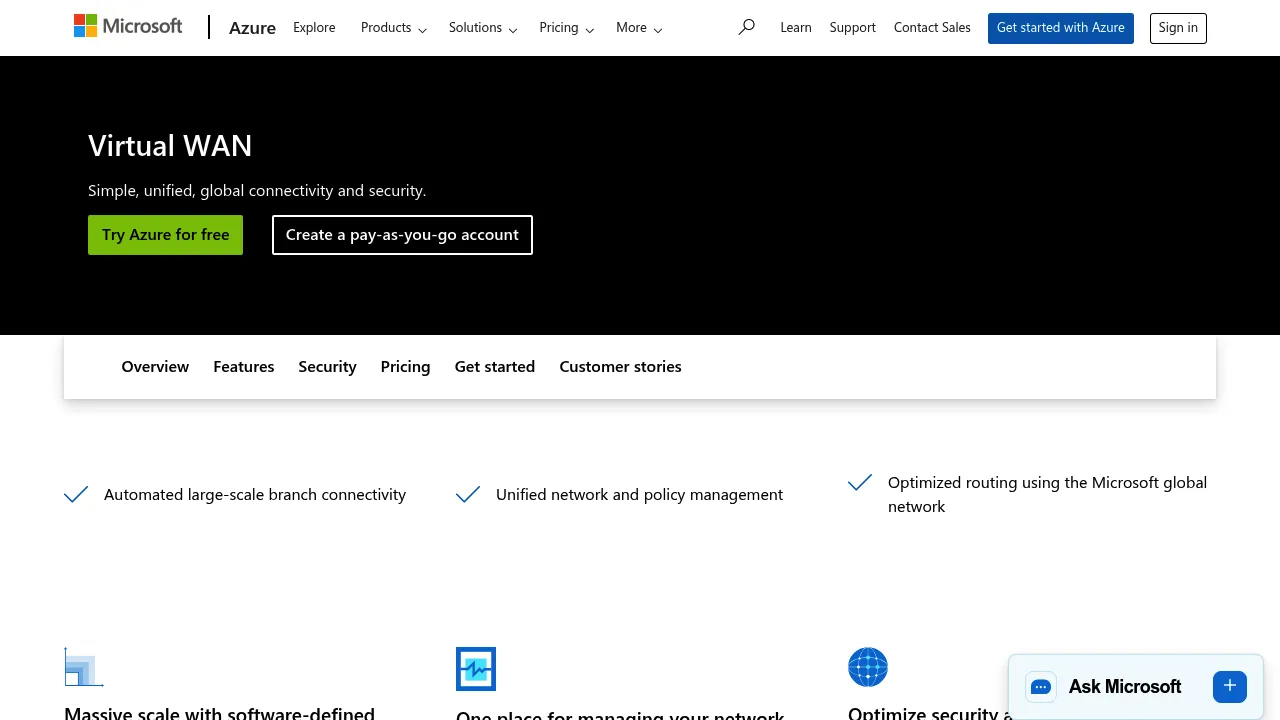1280x720 pixels.
Task: Click the network monitoring pulse icon
Action: [x=476, y=669]
